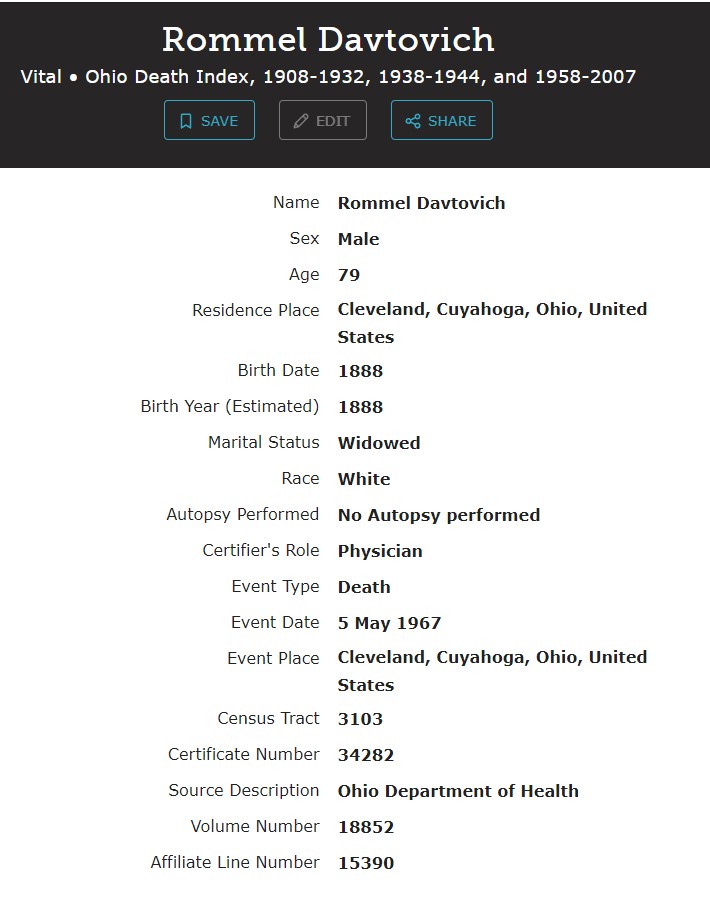Select the Residence Place Cleveland value
The image size is (710, 920).
pyautogui.click(x=492, y=323)
